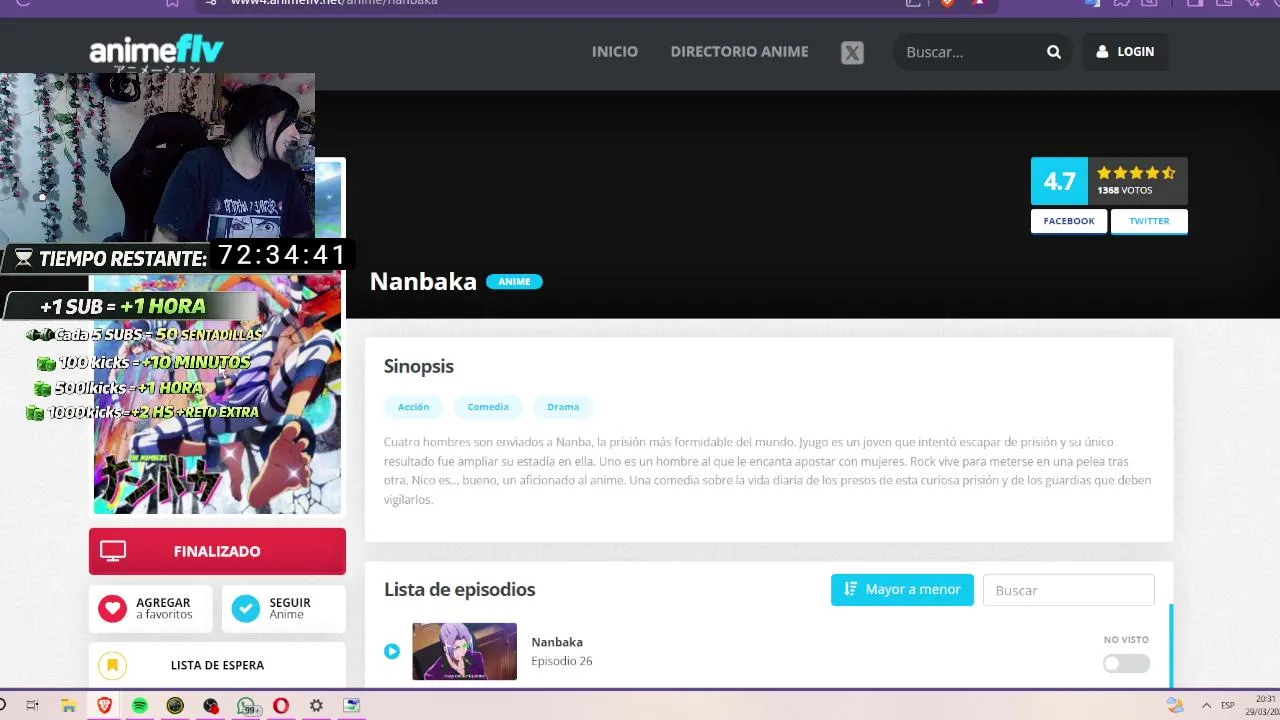Click the bookmark icon for Lista de espera
1280x720 pixels.
tap(113, 665)
